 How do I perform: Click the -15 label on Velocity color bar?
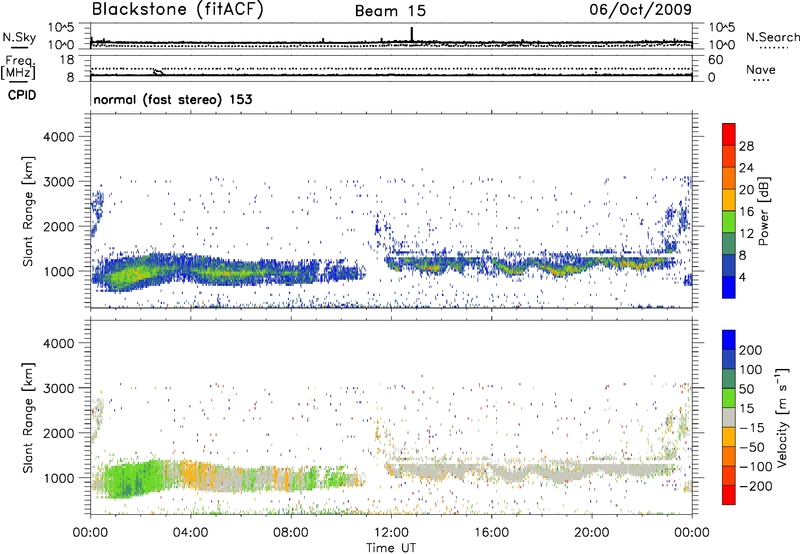(752, 428)
